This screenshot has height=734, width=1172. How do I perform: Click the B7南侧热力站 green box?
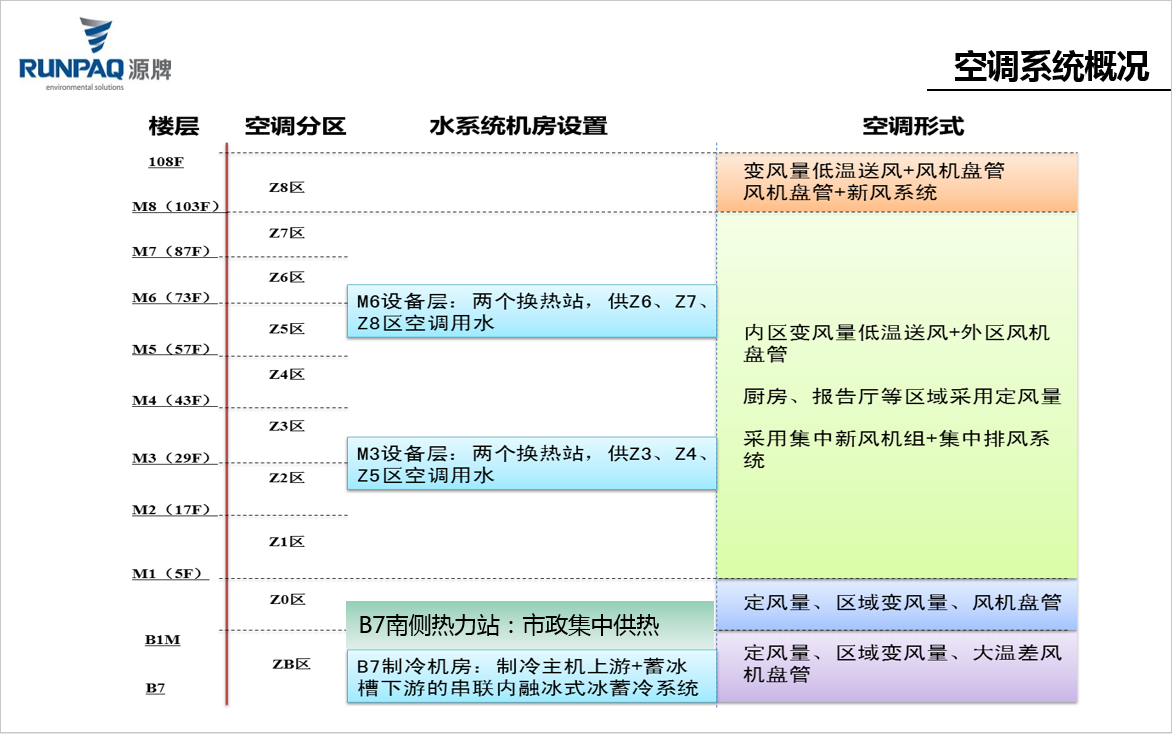click(530, 623)
